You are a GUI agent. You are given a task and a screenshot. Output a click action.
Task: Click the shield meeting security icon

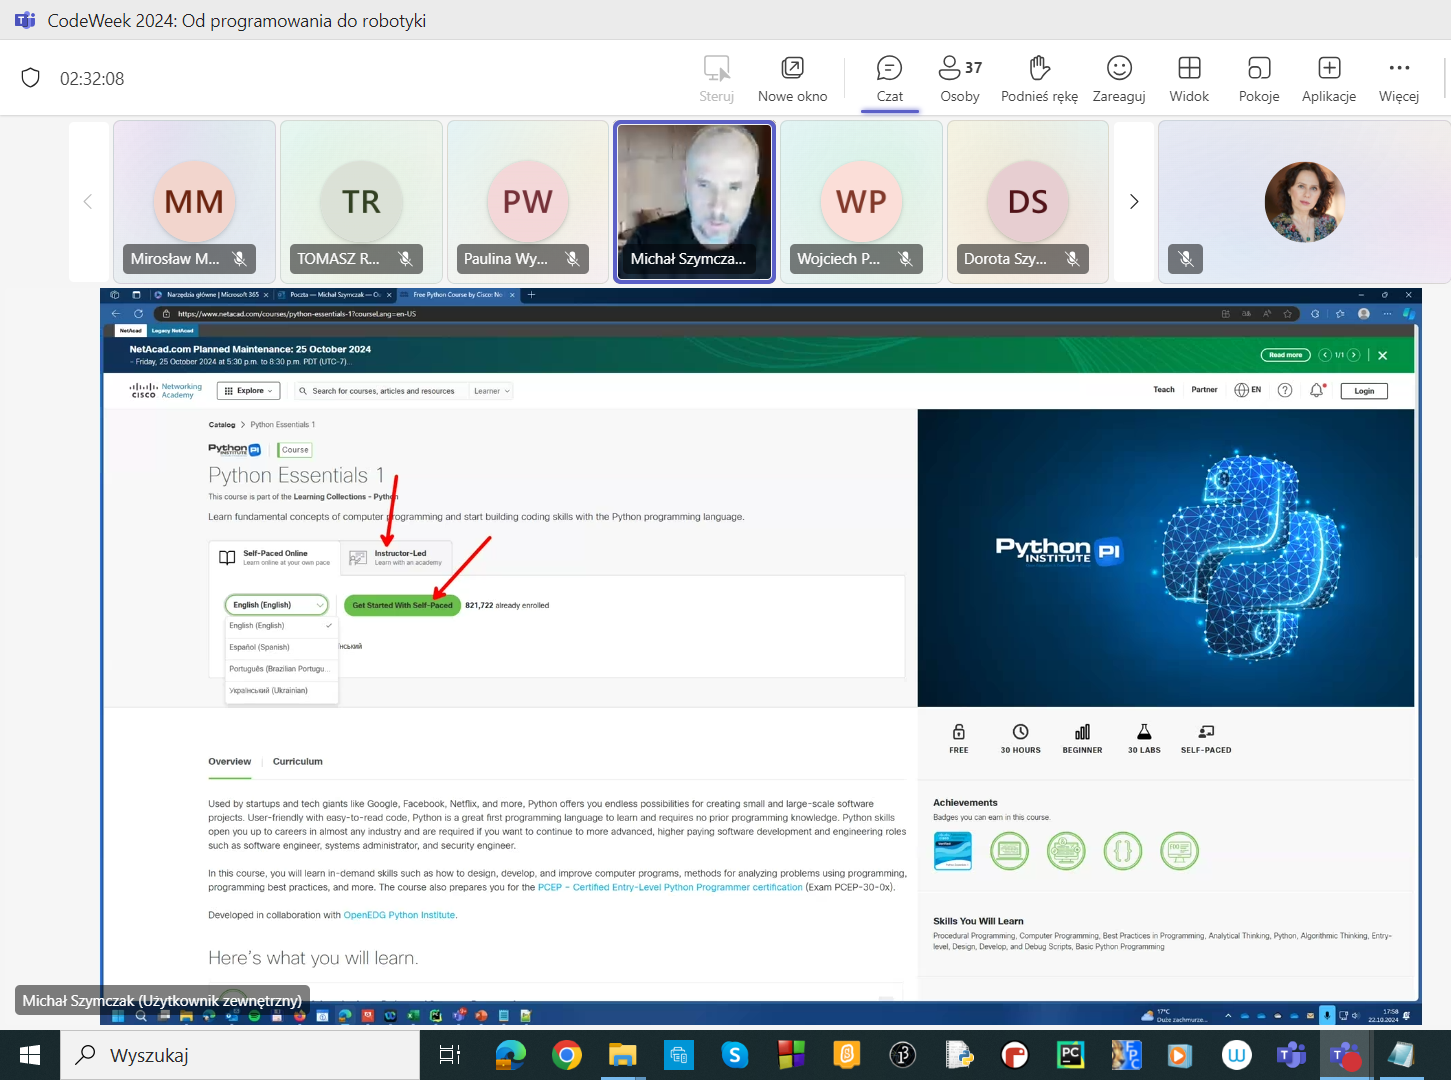pos(31,78)
